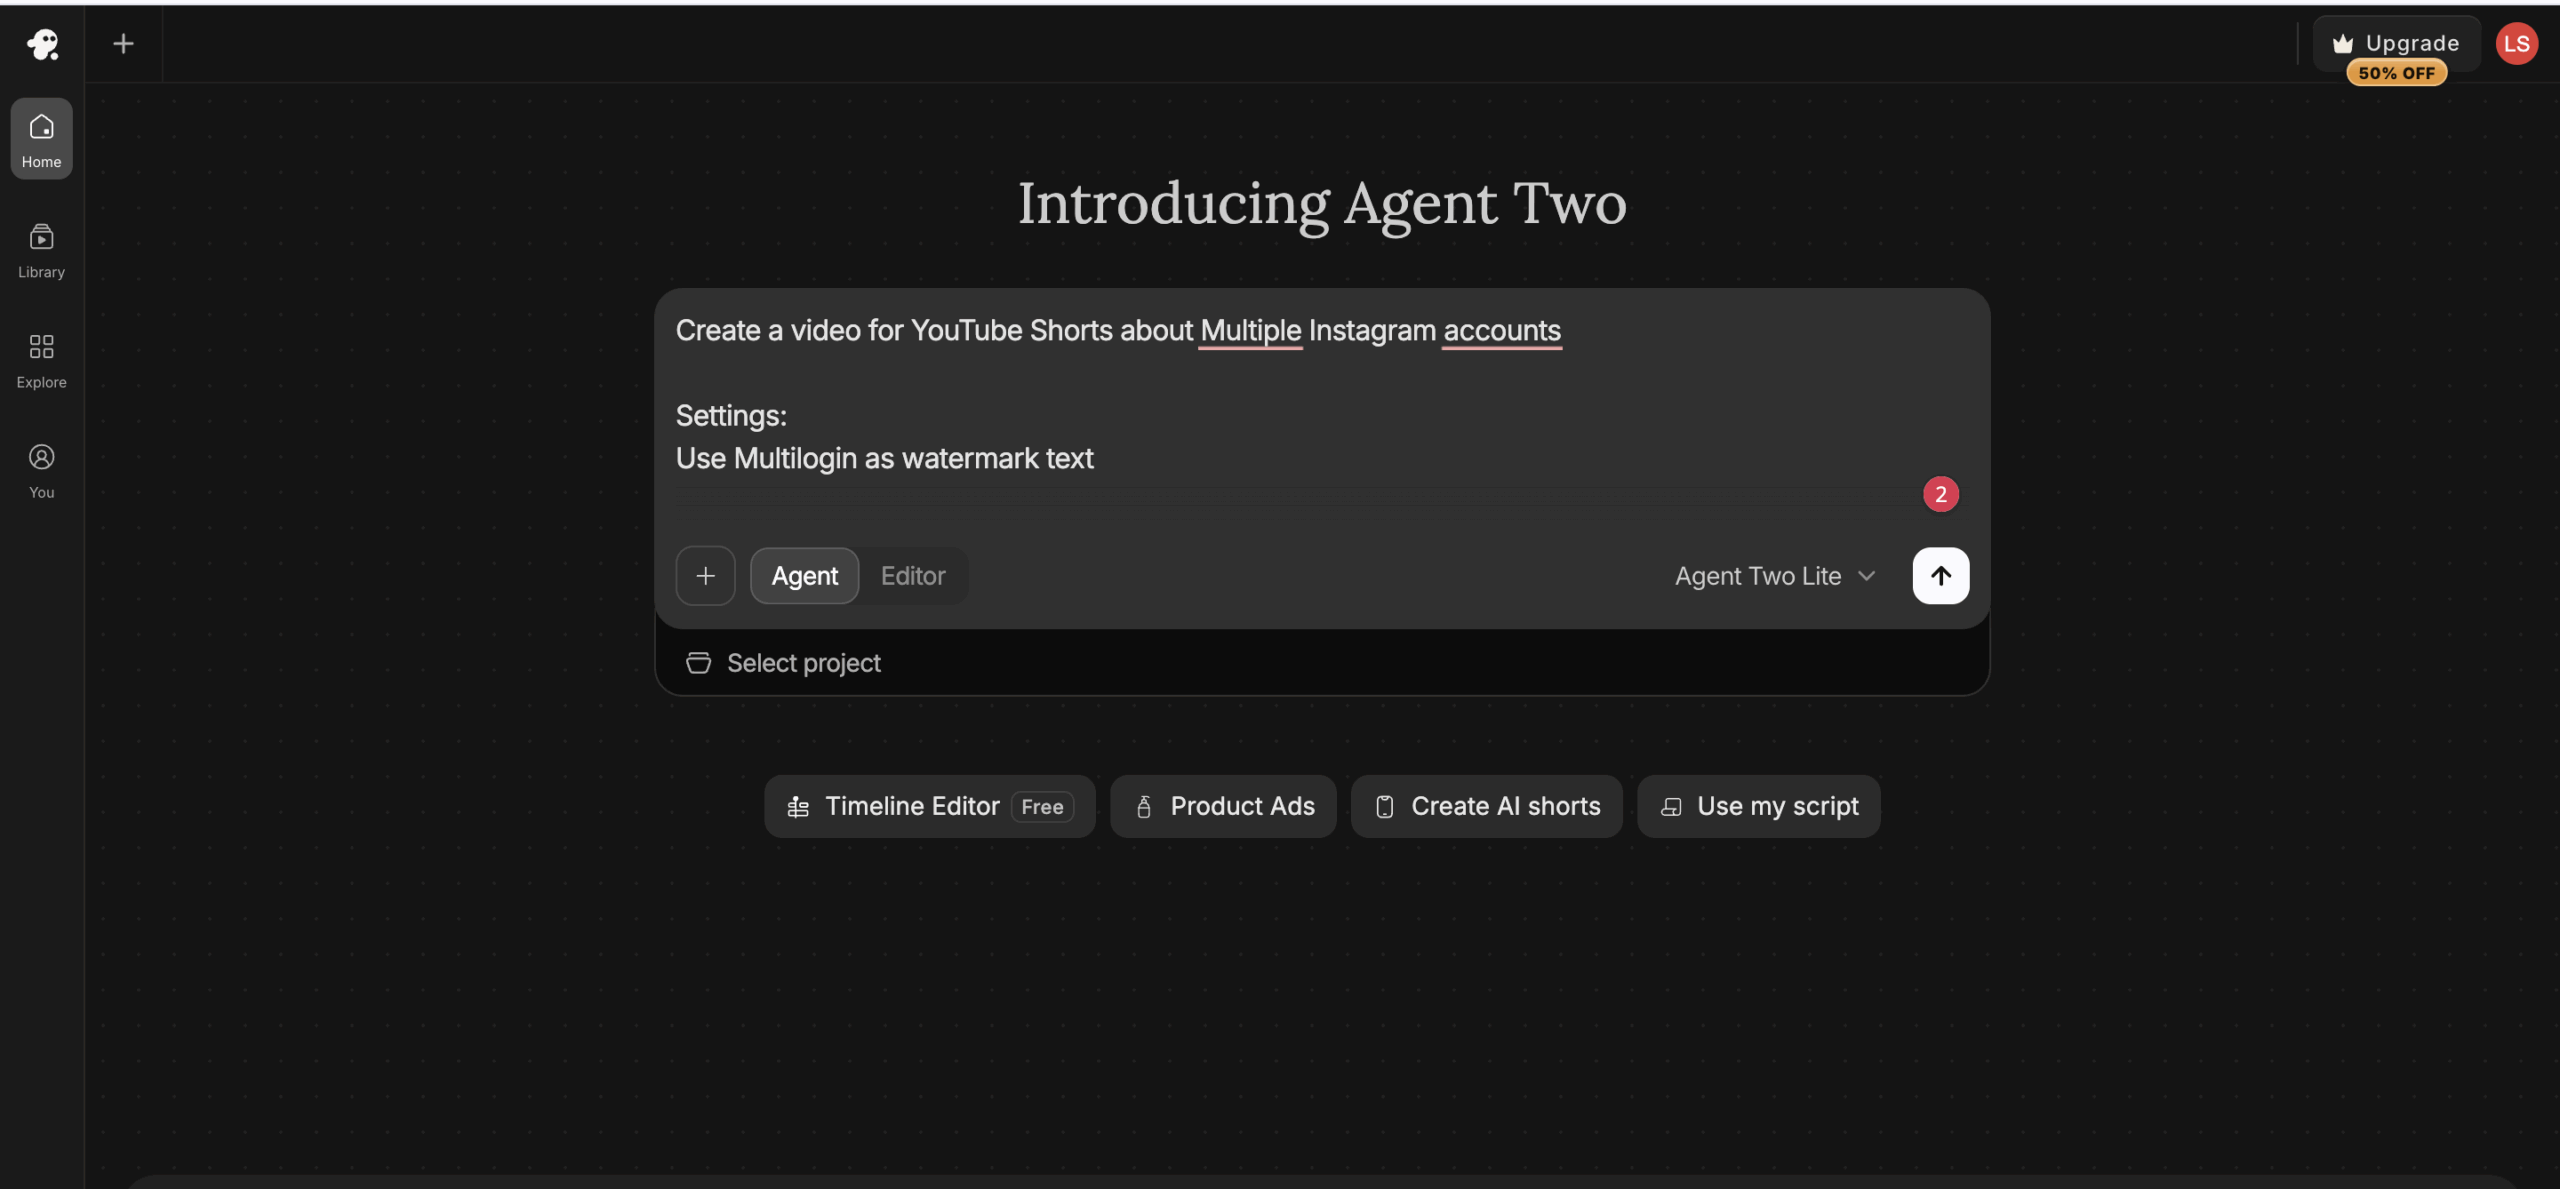Open Timeline Editor Free option
Screen dimensions: 2560x1189
point(929,806)
